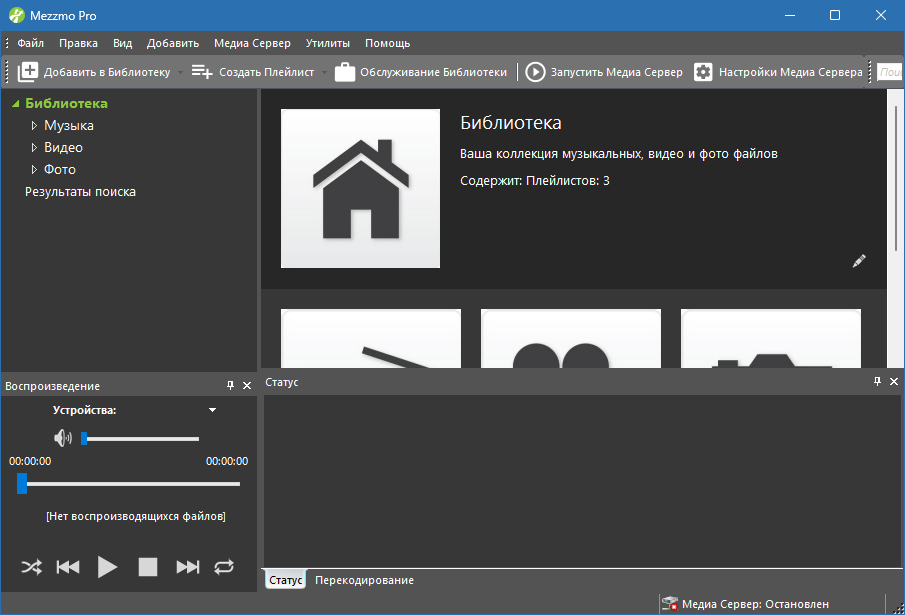
Task: Click Создать Плейлист toolbar button
Action: point(253,72)
